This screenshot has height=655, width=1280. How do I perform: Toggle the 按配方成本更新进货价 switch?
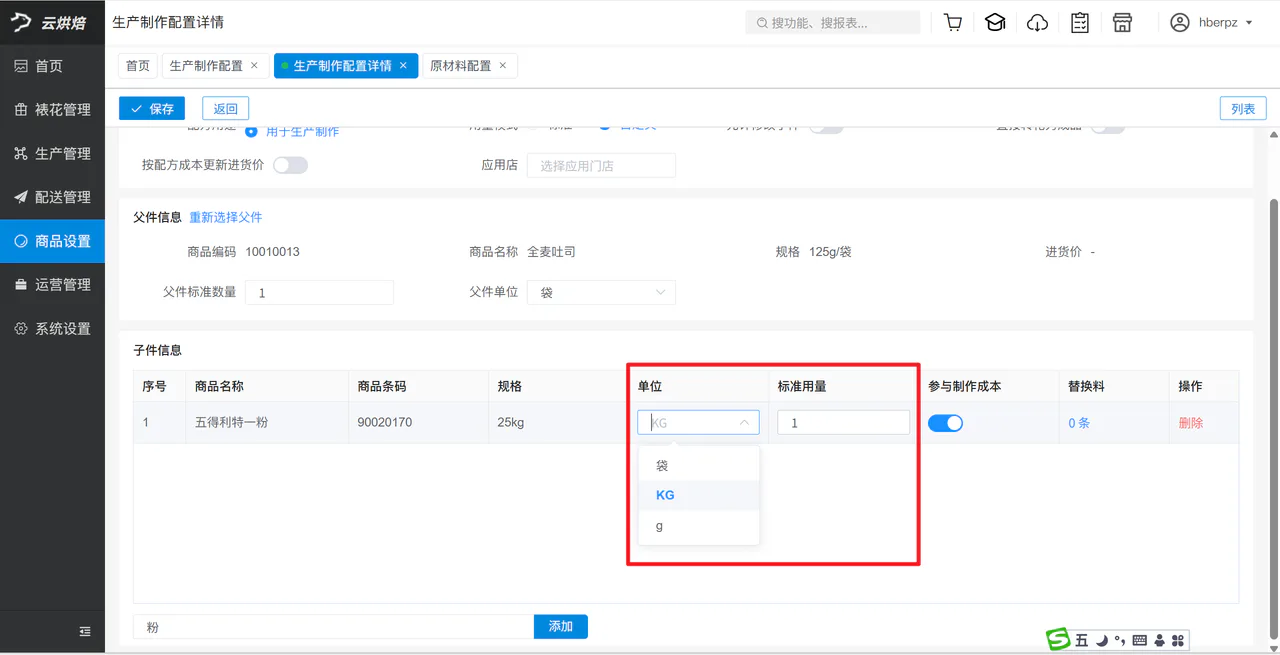[x=290, y=165]
